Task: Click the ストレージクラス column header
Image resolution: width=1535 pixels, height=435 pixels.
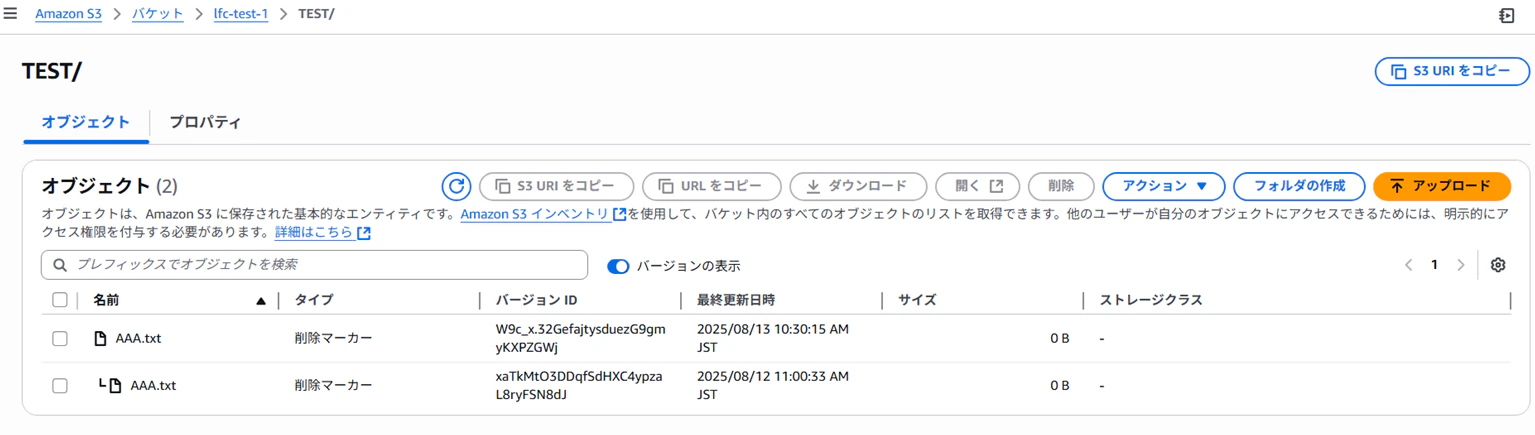Action: [x=1151, y=300]
